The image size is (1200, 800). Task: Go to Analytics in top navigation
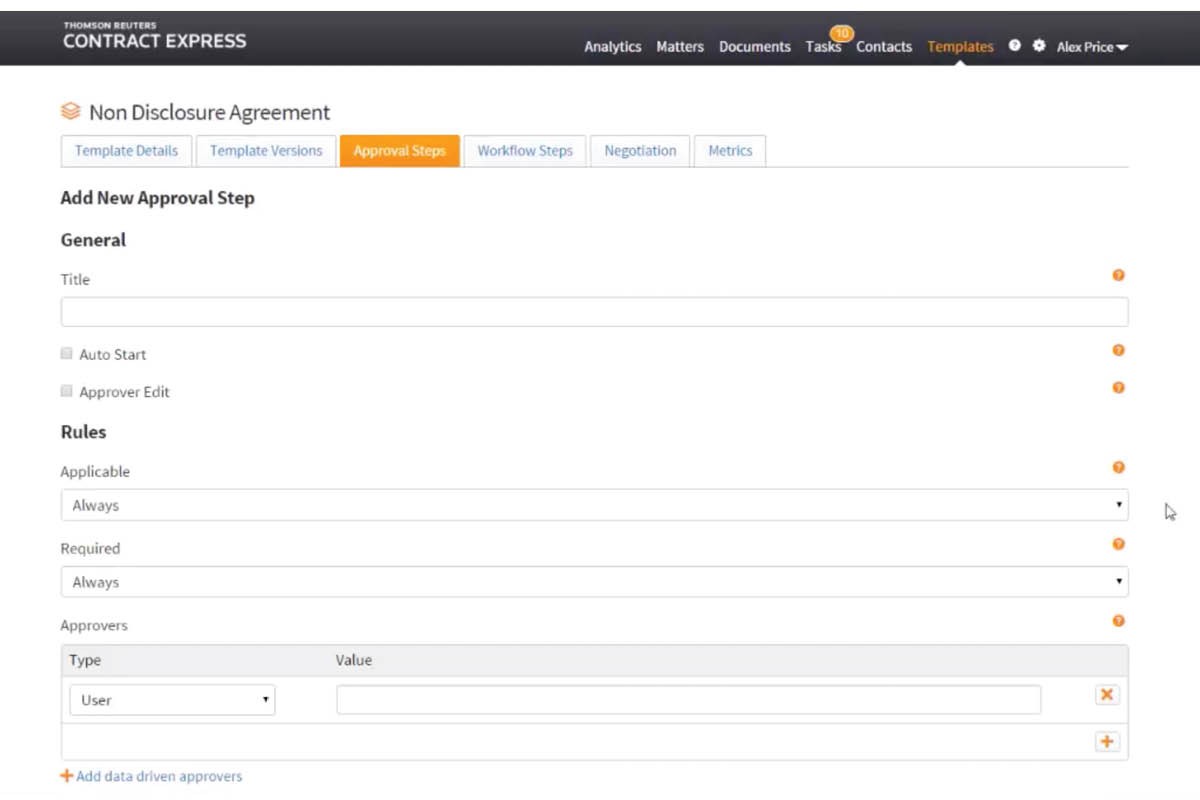(613, 47)
